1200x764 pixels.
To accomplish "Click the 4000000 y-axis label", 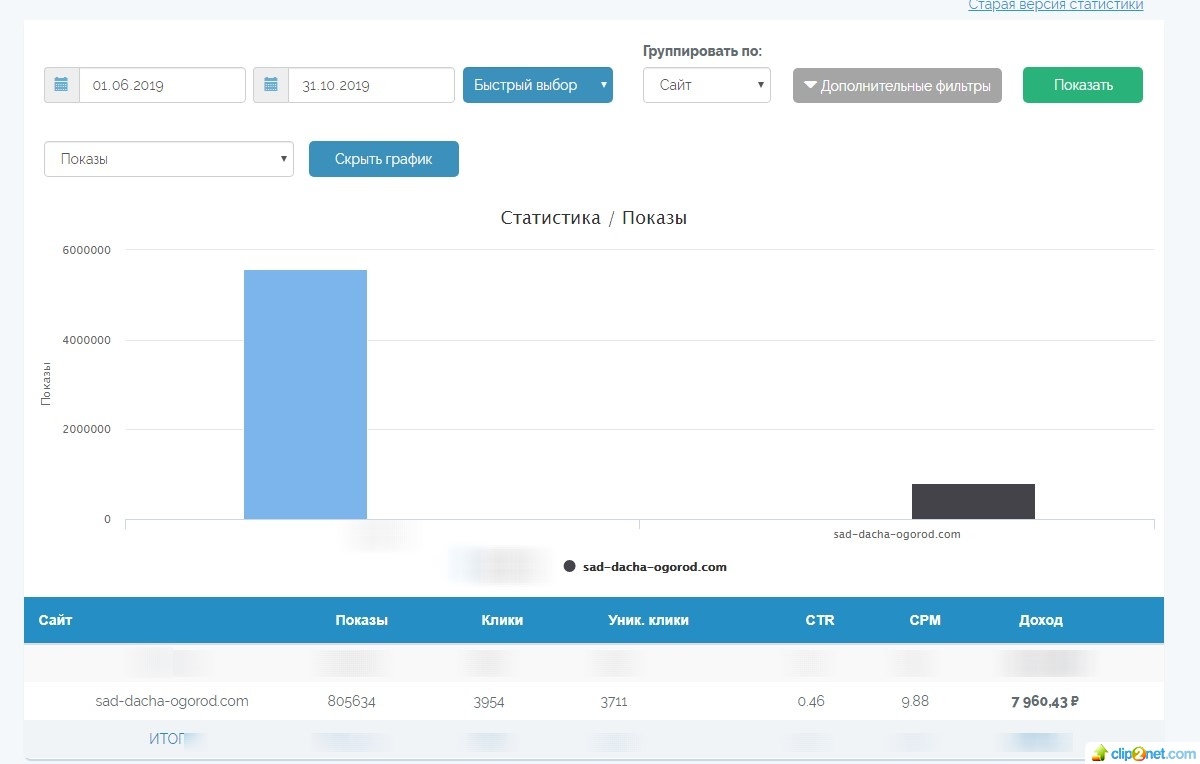I will [89, 340].
